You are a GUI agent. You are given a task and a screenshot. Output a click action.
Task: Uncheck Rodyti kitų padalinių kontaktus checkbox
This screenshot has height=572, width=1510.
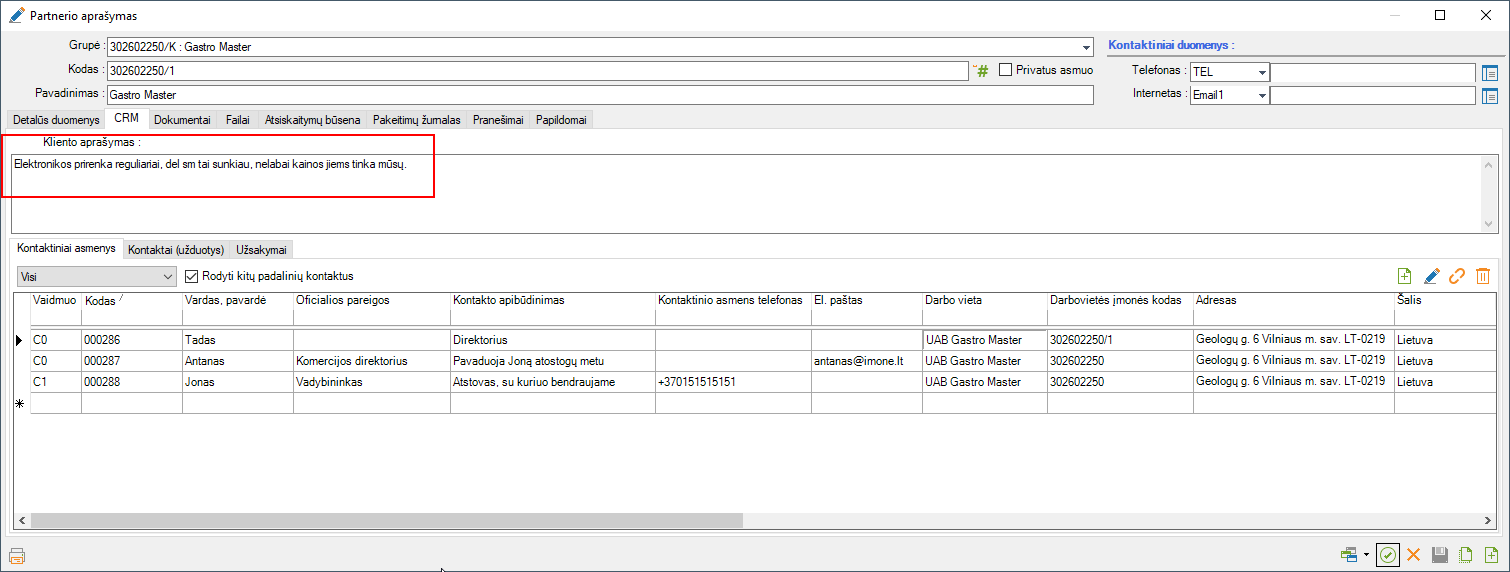194,276
